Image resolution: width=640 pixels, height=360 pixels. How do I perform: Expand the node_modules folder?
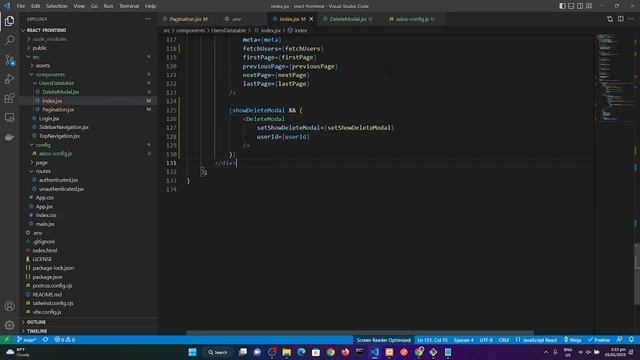[49, 39]
